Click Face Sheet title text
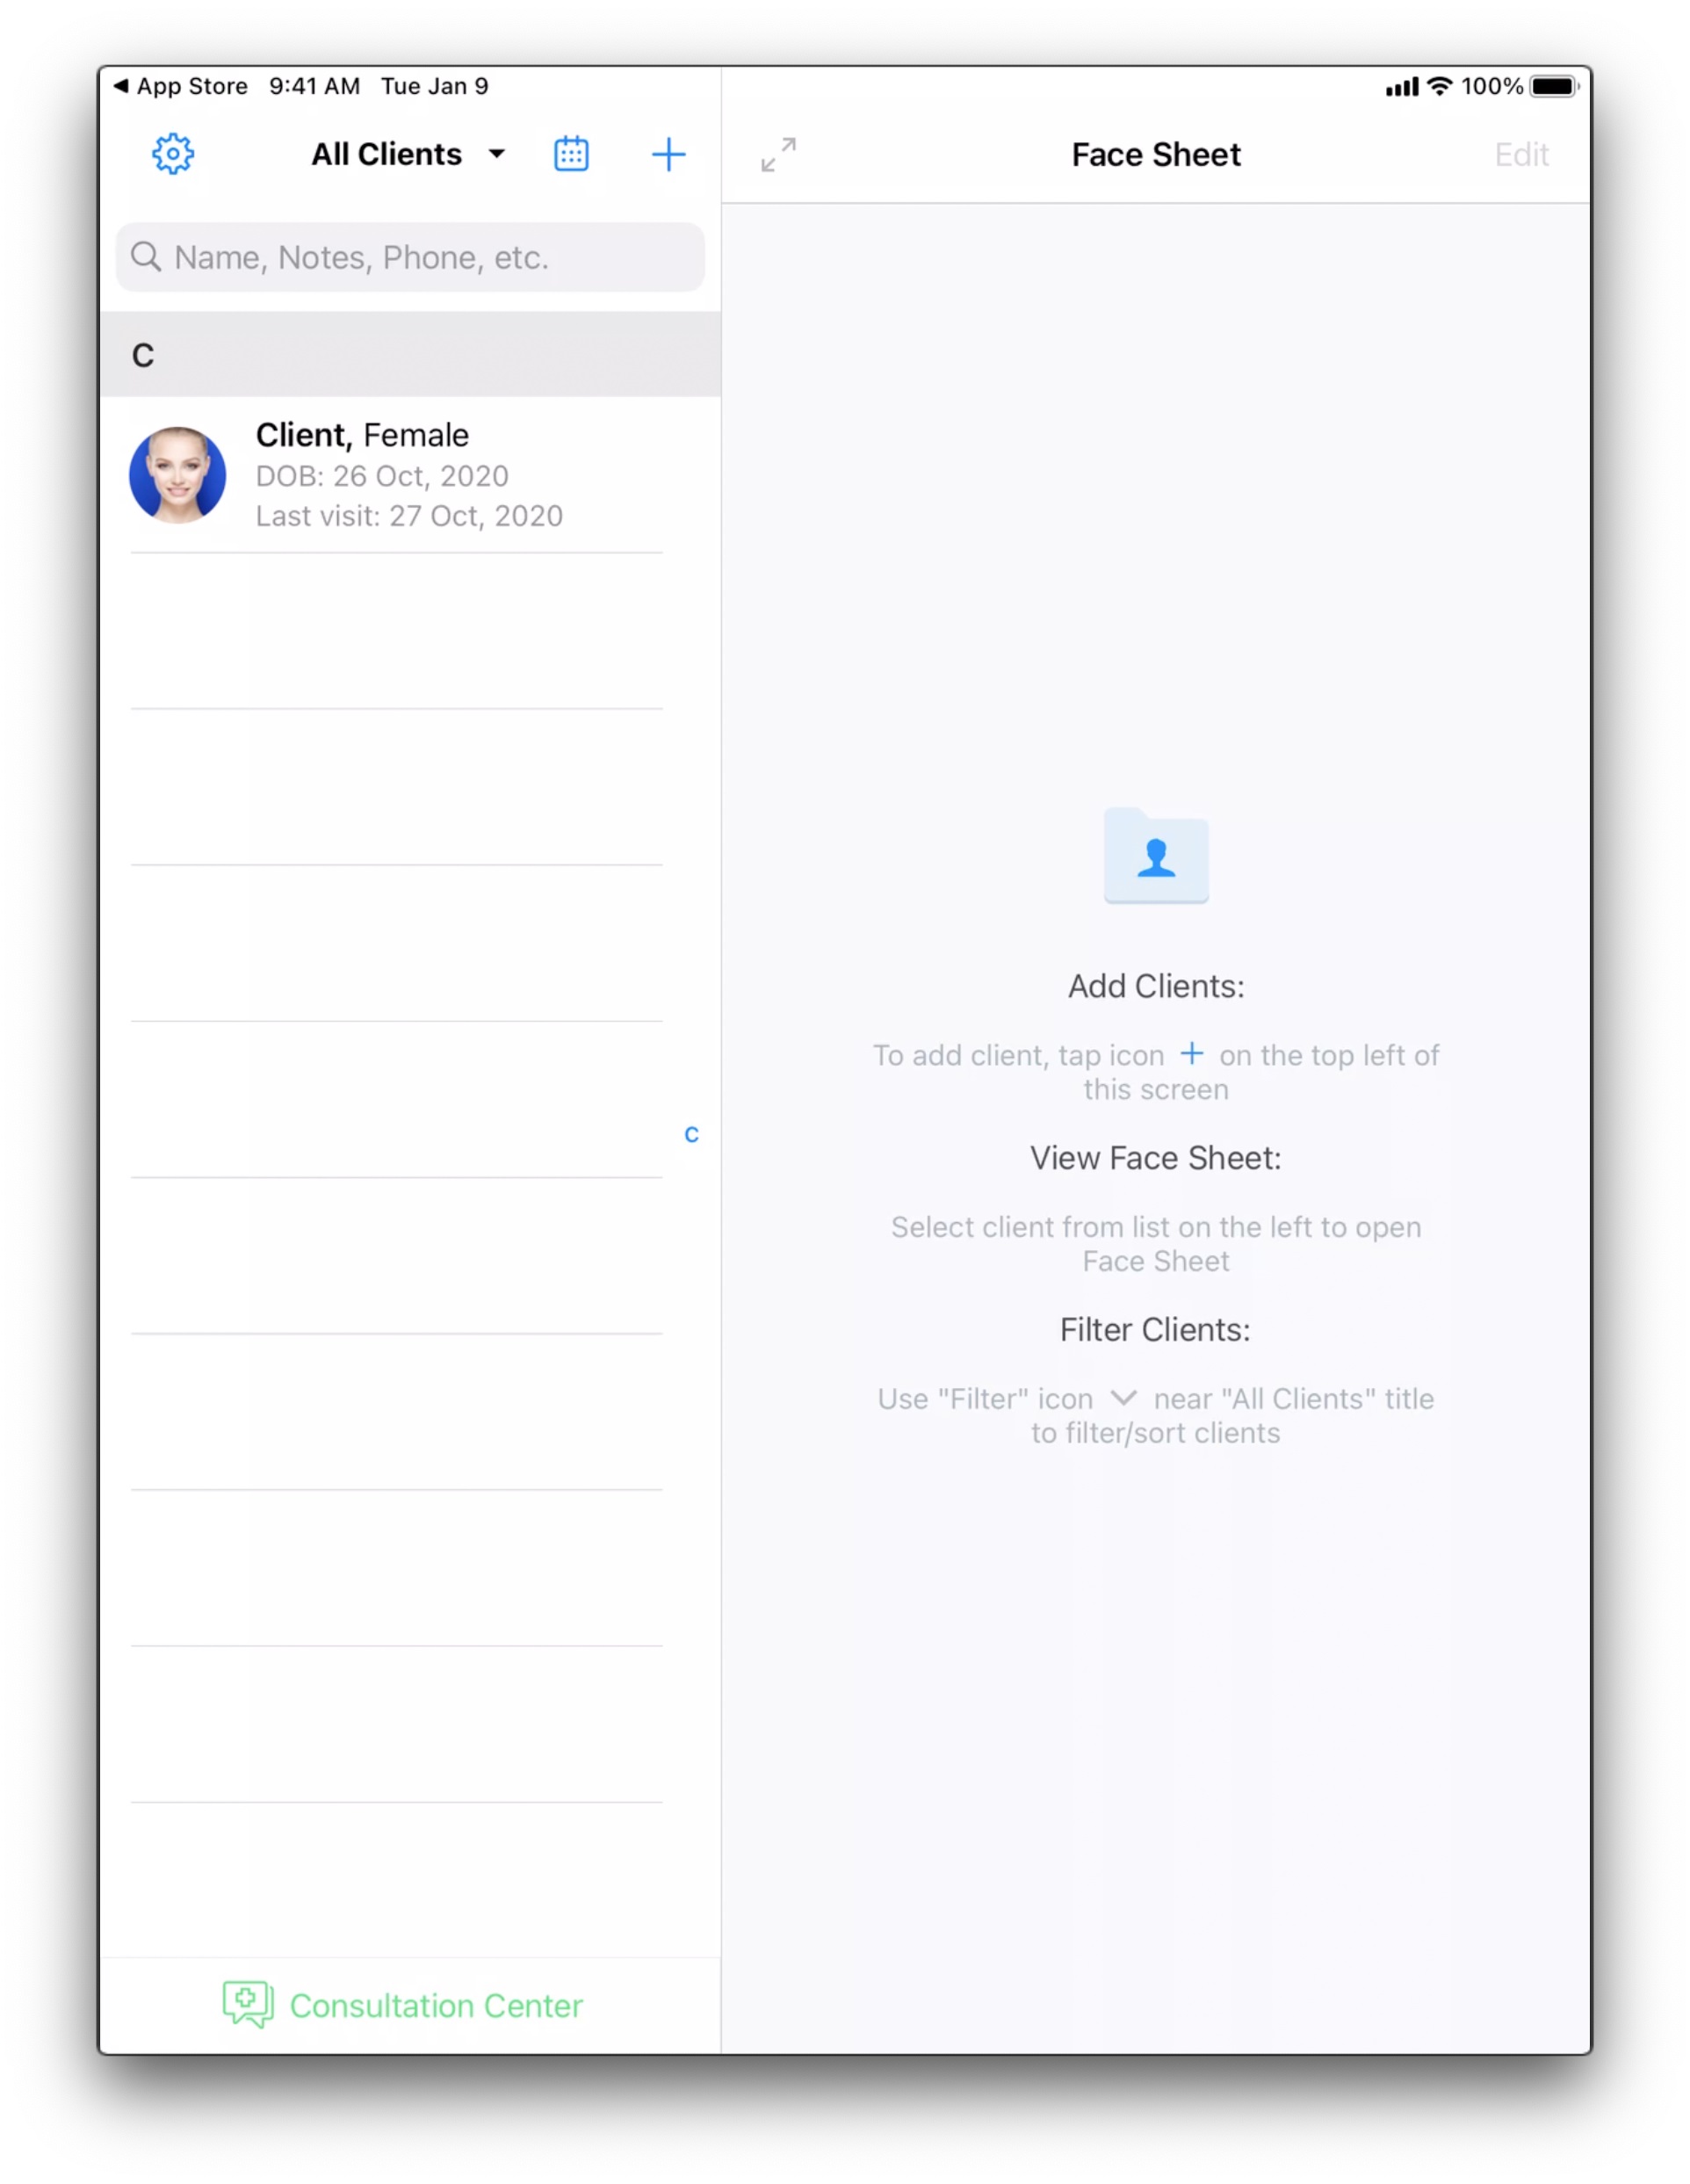1690x2184 pixels. click(1156, 154)
